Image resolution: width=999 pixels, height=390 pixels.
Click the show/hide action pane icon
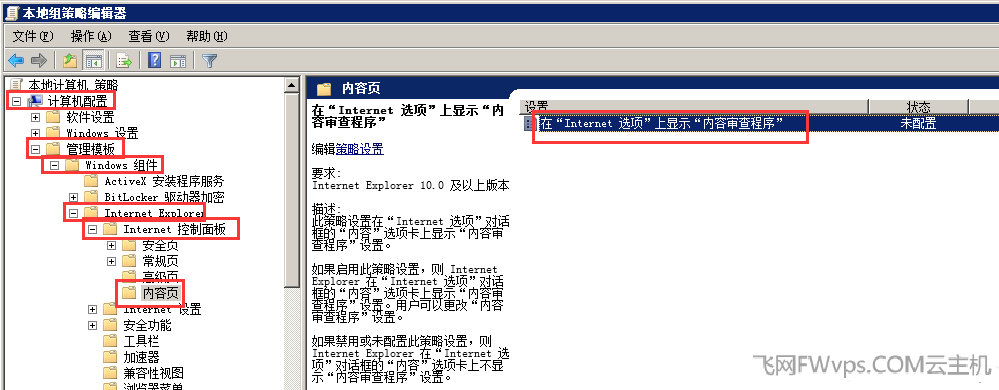click(x=178, y=61)
